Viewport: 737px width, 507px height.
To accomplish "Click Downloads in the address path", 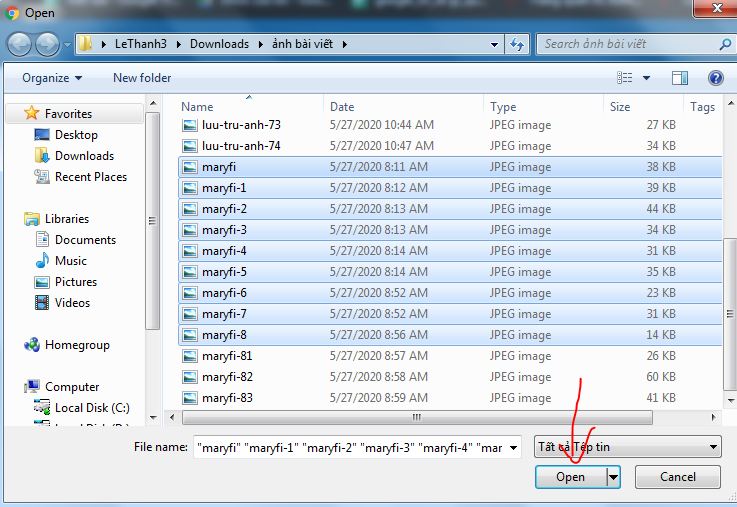I will [x=220, y=44].
